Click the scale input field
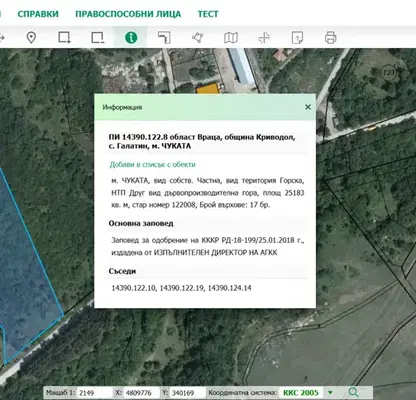 [x=94, y=393]
